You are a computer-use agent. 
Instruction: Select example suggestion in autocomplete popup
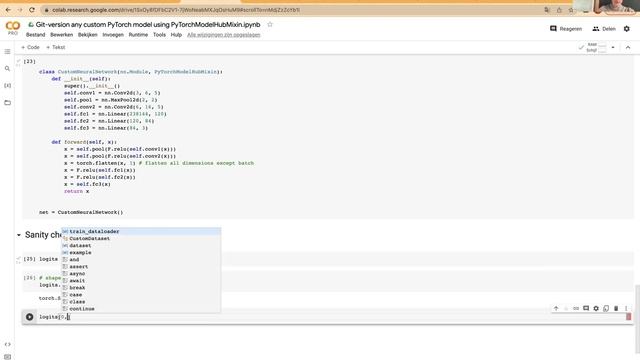click(x=141, y=253)
